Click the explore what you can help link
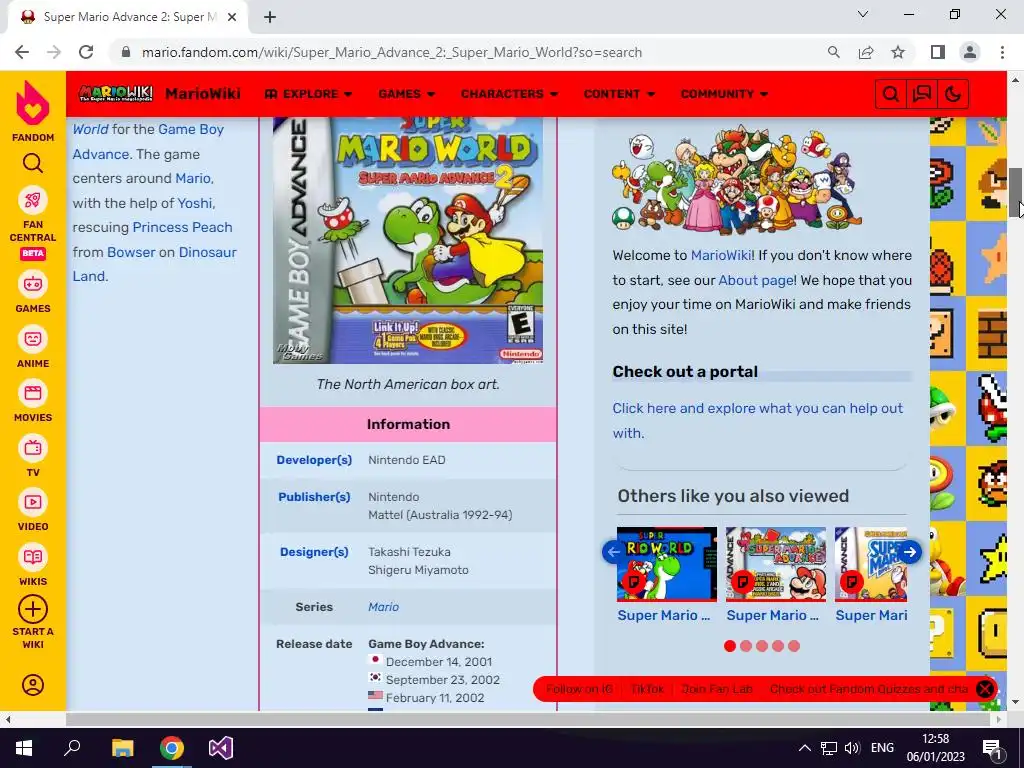The height and width of the screenshot is (768, 1024). [x=758, y=421]
